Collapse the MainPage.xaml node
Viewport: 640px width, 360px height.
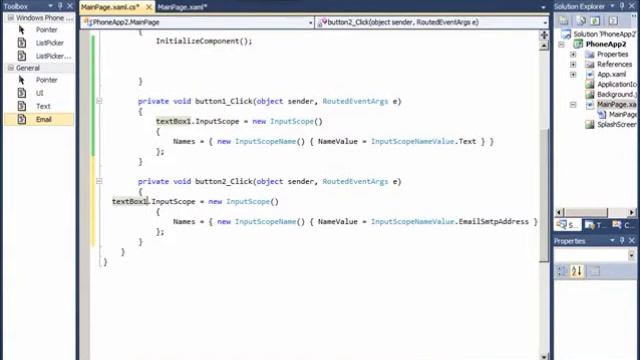click(573, 105)
